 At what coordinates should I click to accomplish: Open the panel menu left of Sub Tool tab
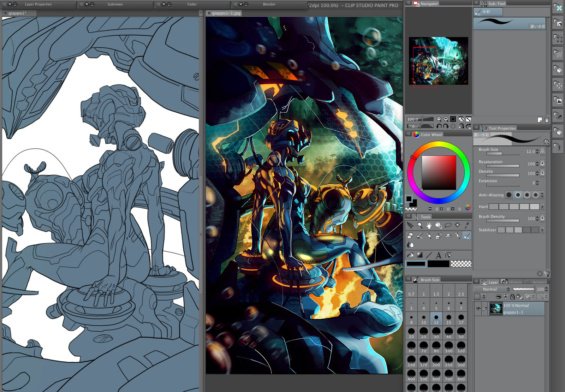(477, 4)
